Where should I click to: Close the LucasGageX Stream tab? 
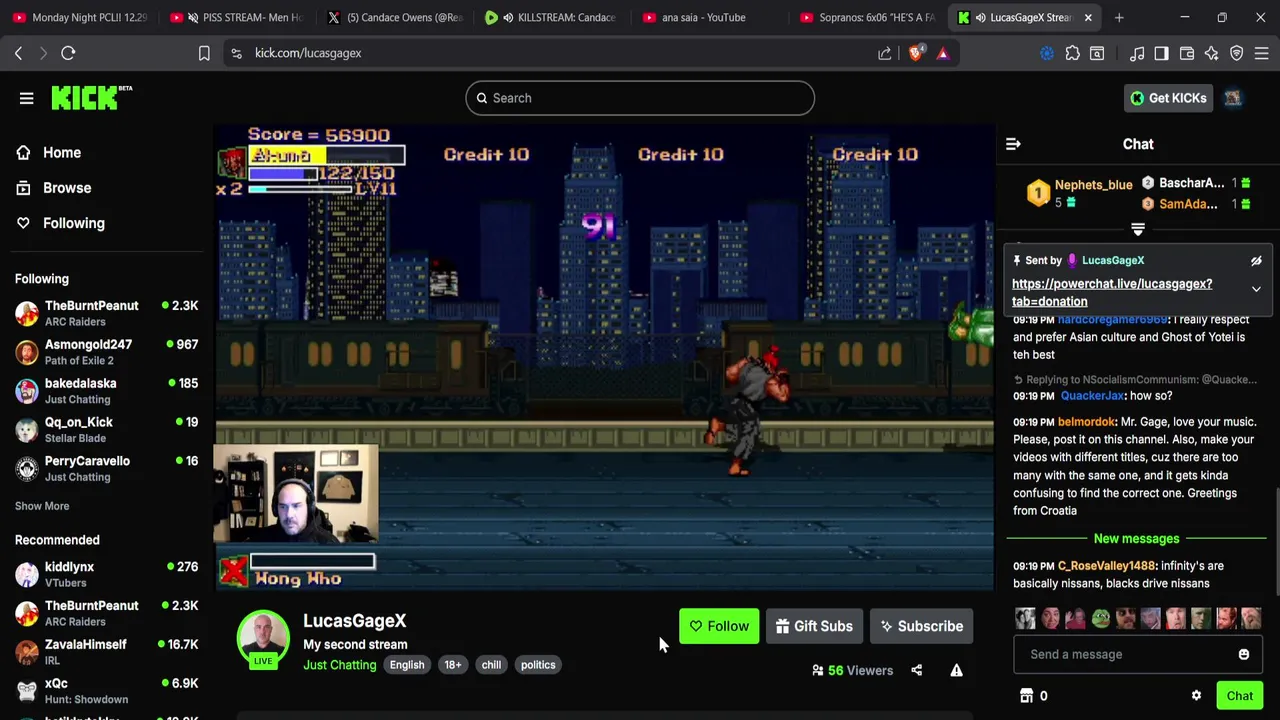coord(1088,17)
